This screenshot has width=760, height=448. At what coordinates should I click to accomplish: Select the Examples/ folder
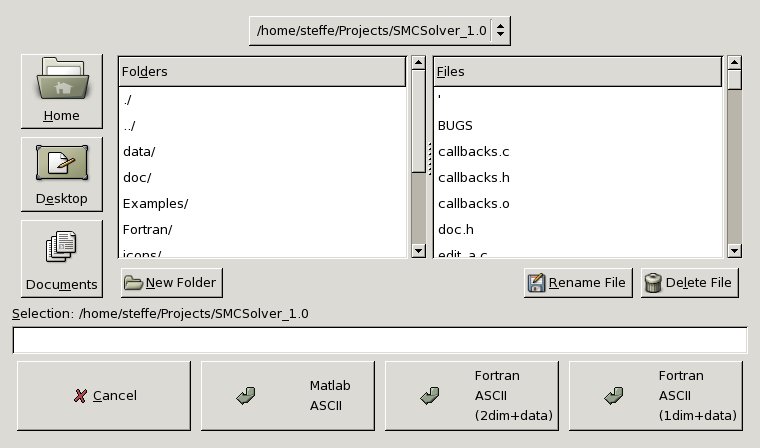click(155, 203)
